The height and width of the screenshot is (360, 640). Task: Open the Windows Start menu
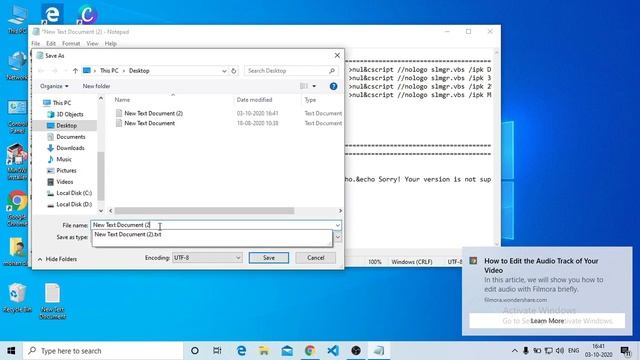[x=11, y=351]
